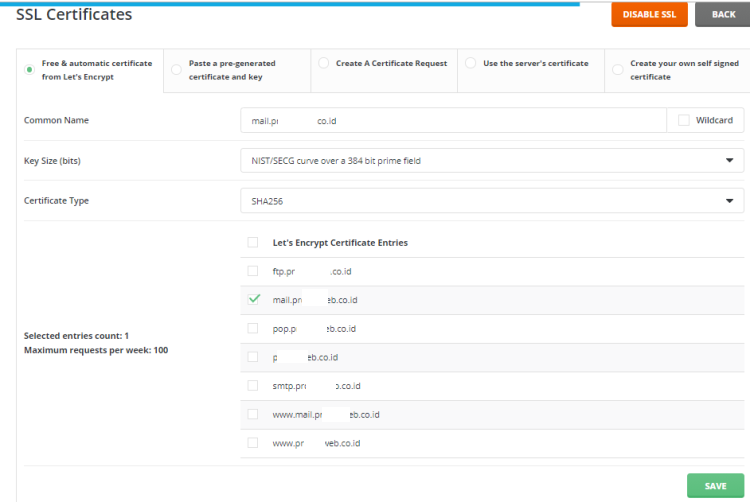Screen dimensions: 750x502
Task: Click the DISABLE SSL button
Action: tap(649, 14)
